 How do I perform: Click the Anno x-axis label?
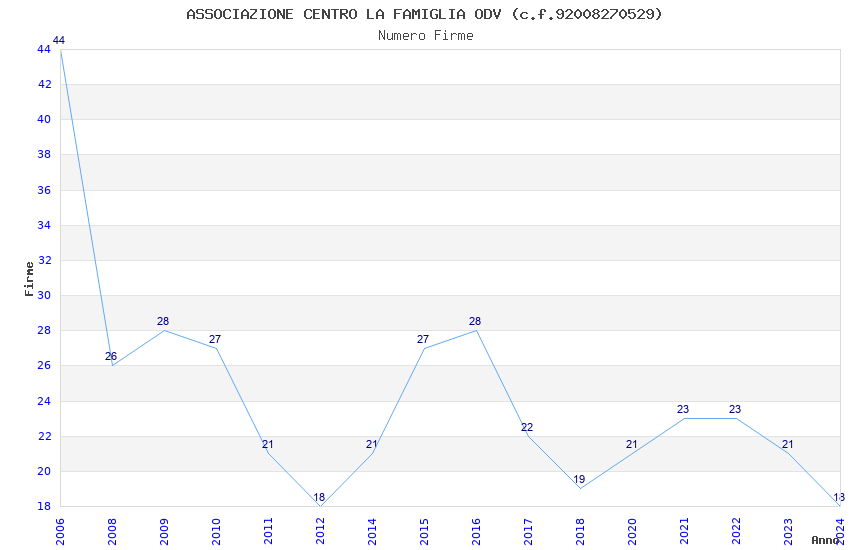pos(825,540)
